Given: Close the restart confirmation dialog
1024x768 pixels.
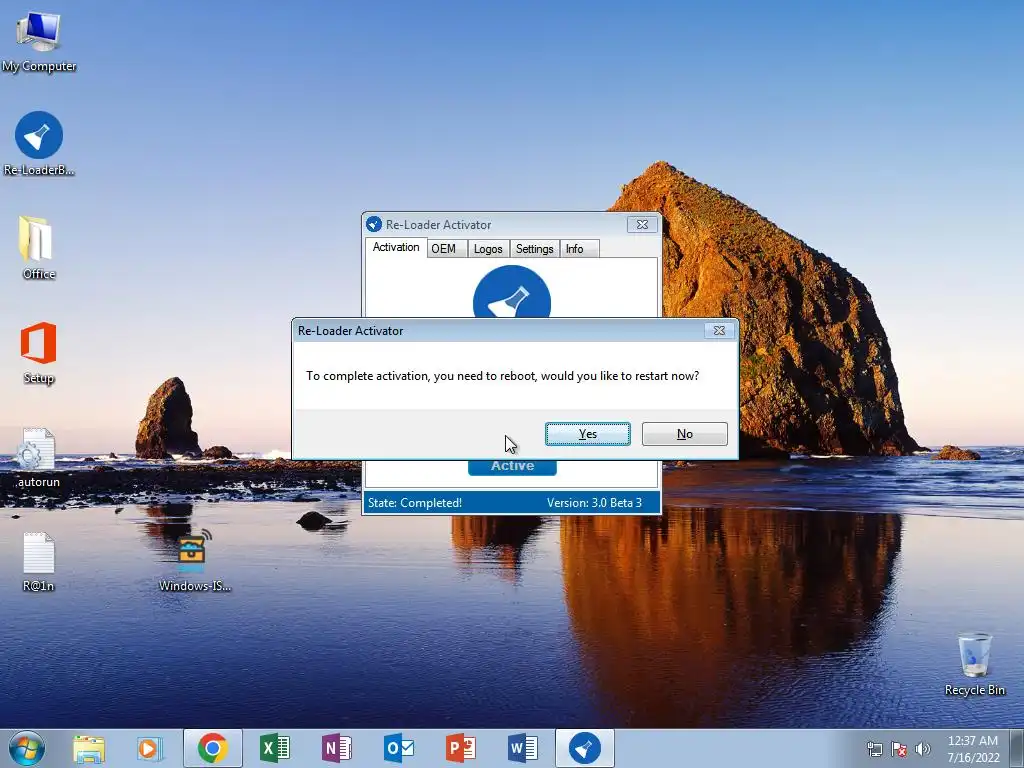Looking at the screenshot, I should pos(719,330).
